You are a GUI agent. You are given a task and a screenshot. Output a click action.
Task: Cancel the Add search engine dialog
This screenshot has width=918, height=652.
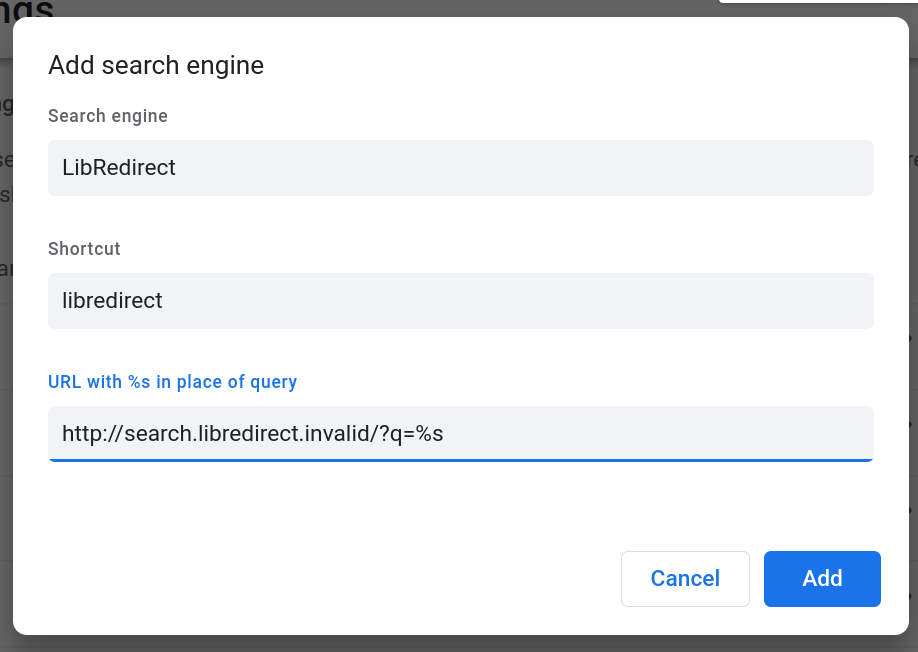[685, 578]
